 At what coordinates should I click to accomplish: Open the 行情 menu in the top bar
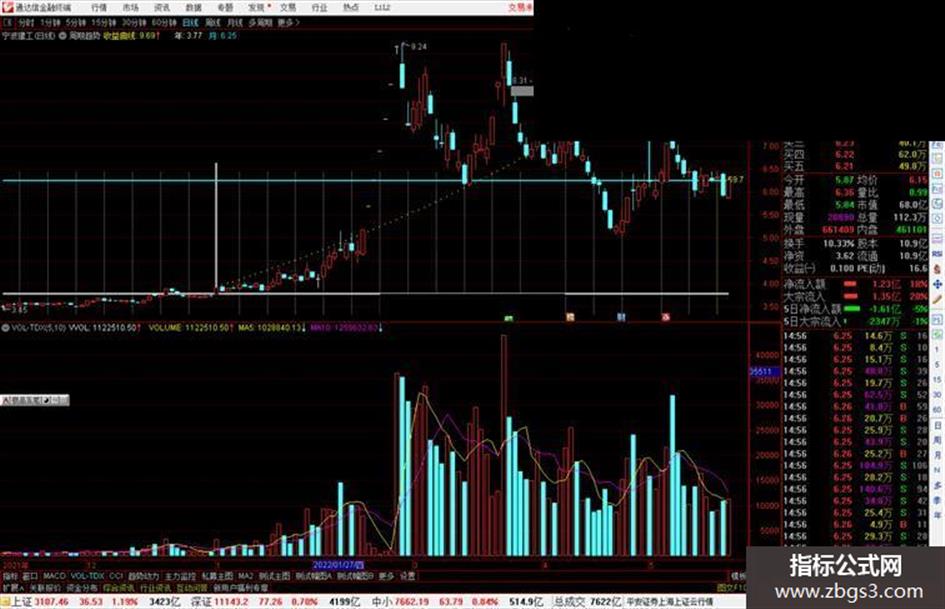99,7
